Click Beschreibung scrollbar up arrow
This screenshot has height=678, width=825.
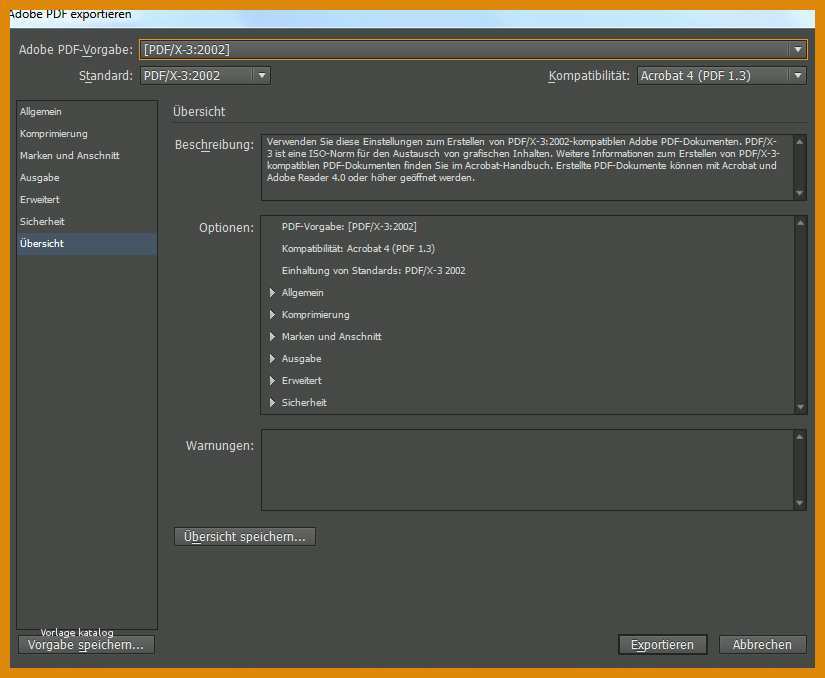800,142
